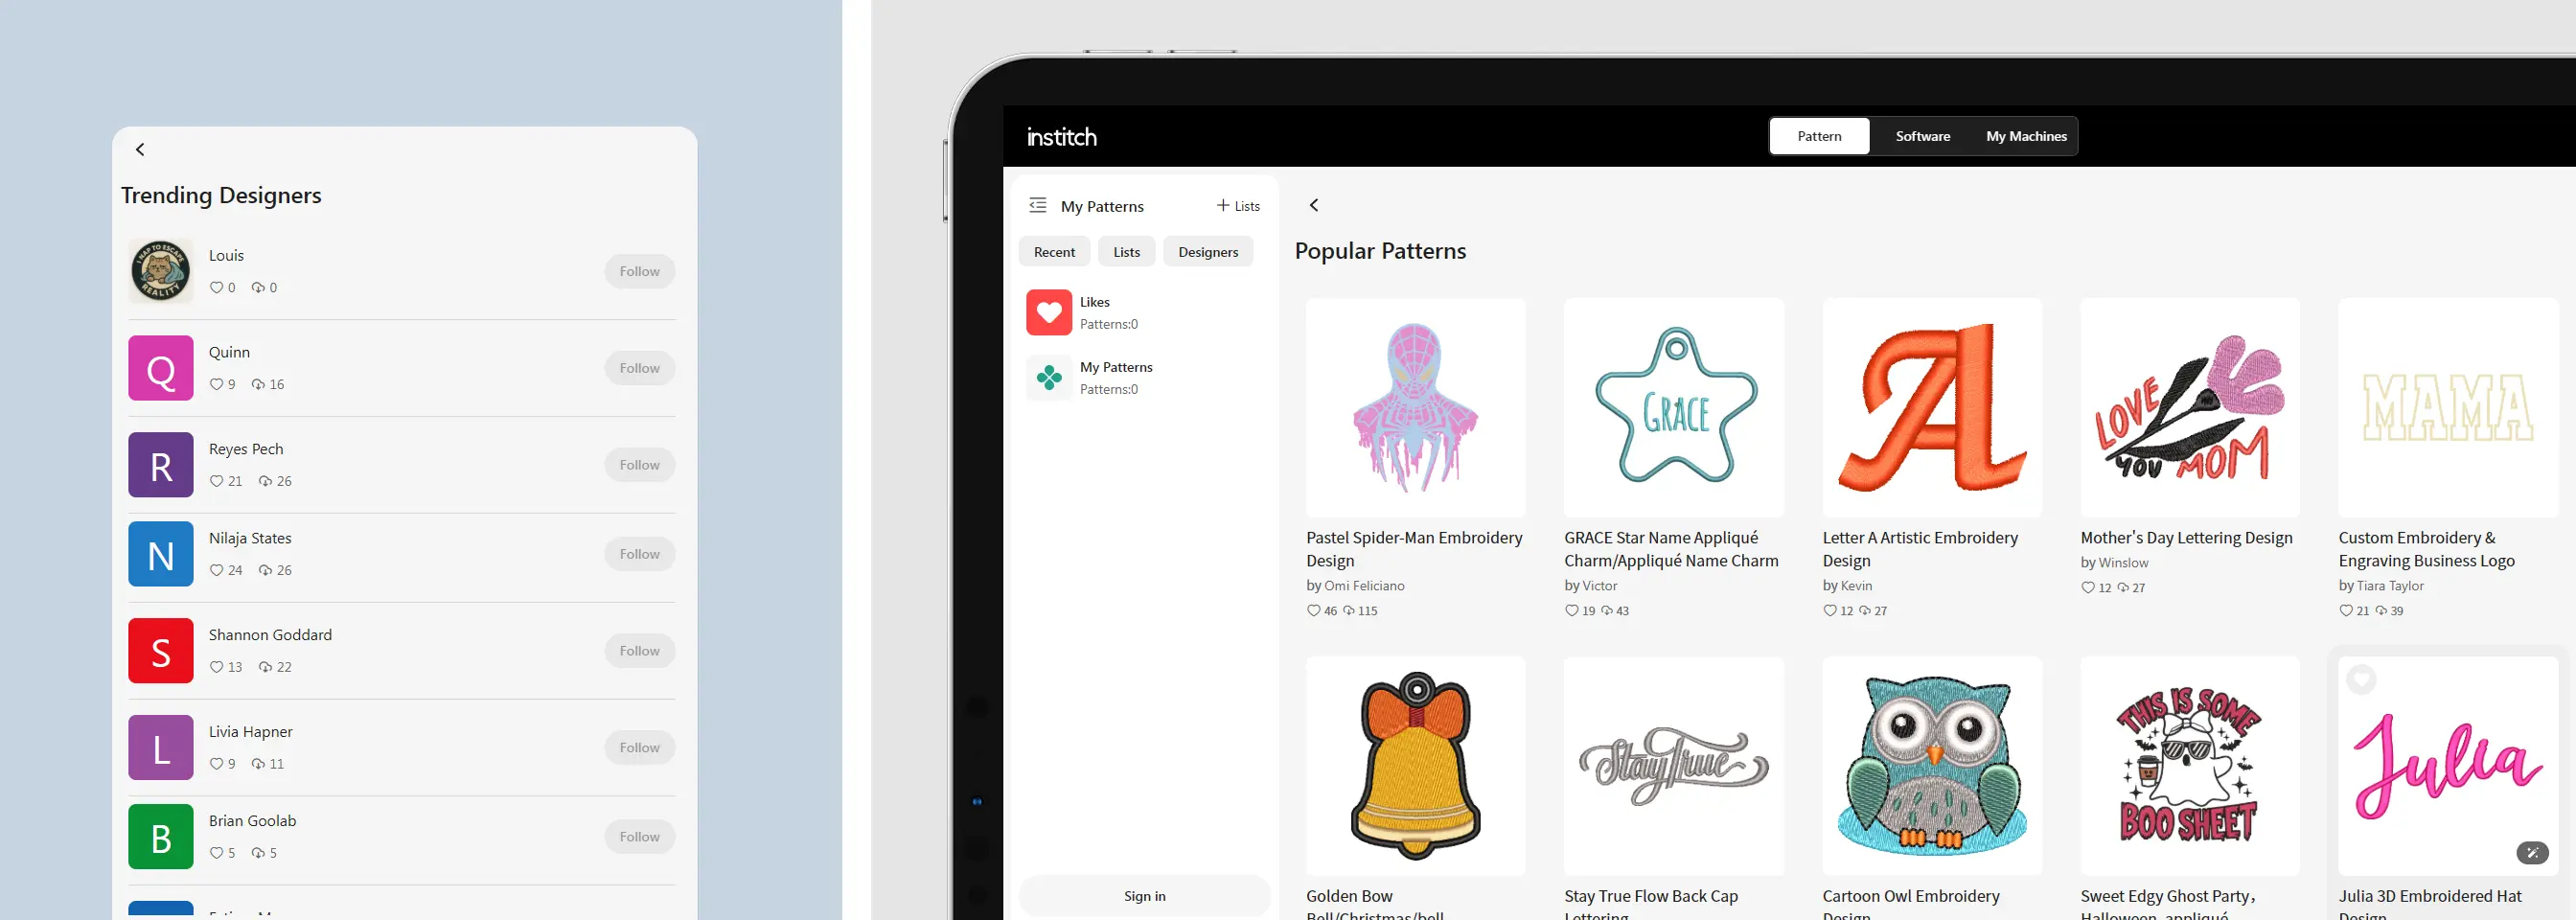Switch to the Software tab
Image resolution: width=2576 pixels, height=920 pixels.
pos(1922,136)
